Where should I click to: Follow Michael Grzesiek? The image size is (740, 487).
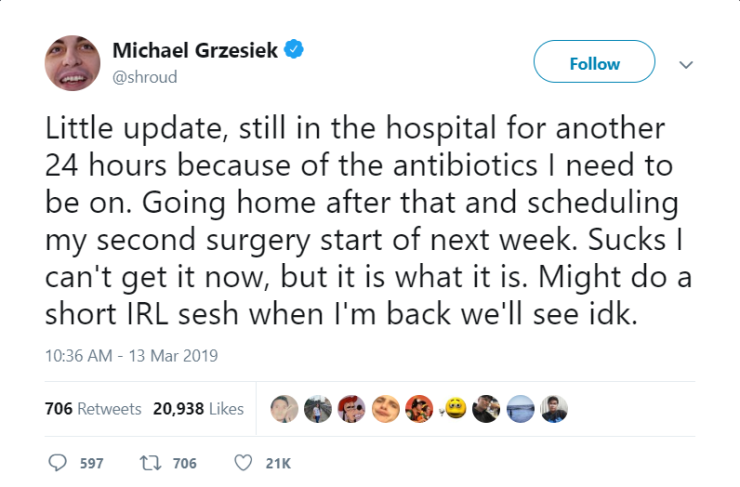click(x=594, y=63)
